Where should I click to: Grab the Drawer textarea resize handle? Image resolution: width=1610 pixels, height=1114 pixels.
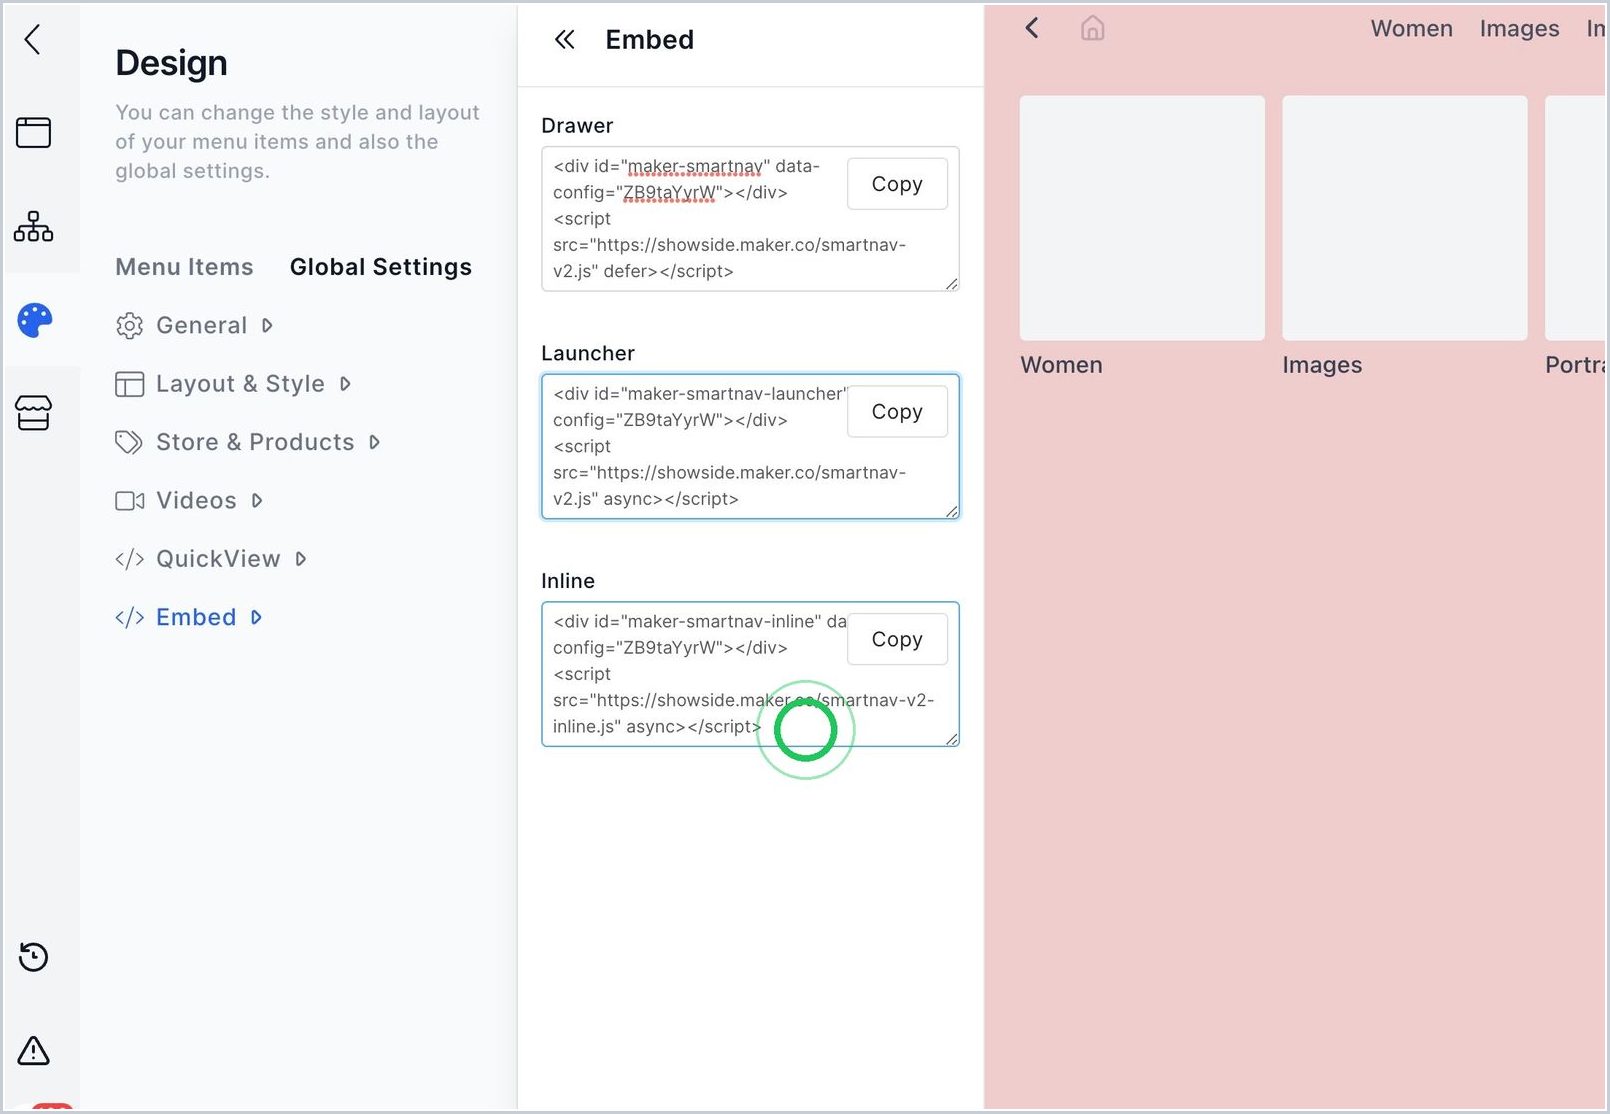coord(951,284)
